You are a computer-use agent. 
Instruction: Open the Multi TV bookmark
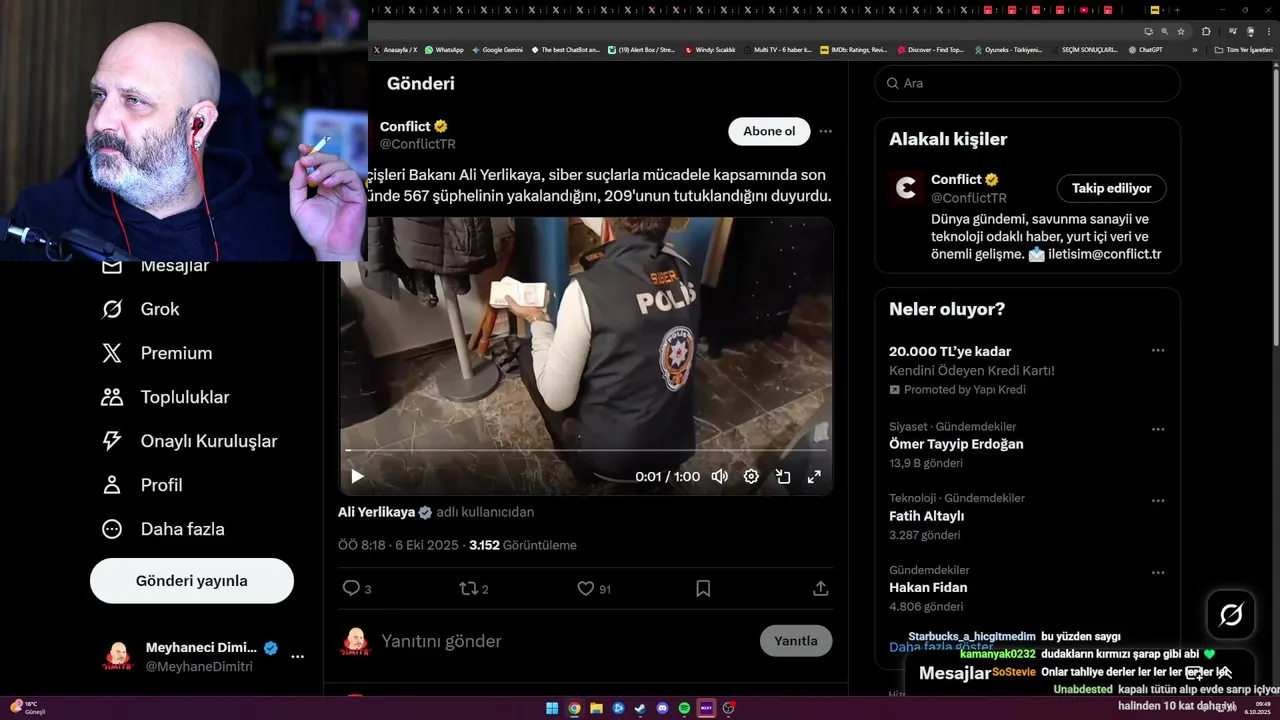pyautogui.click(x=778, y=49)
